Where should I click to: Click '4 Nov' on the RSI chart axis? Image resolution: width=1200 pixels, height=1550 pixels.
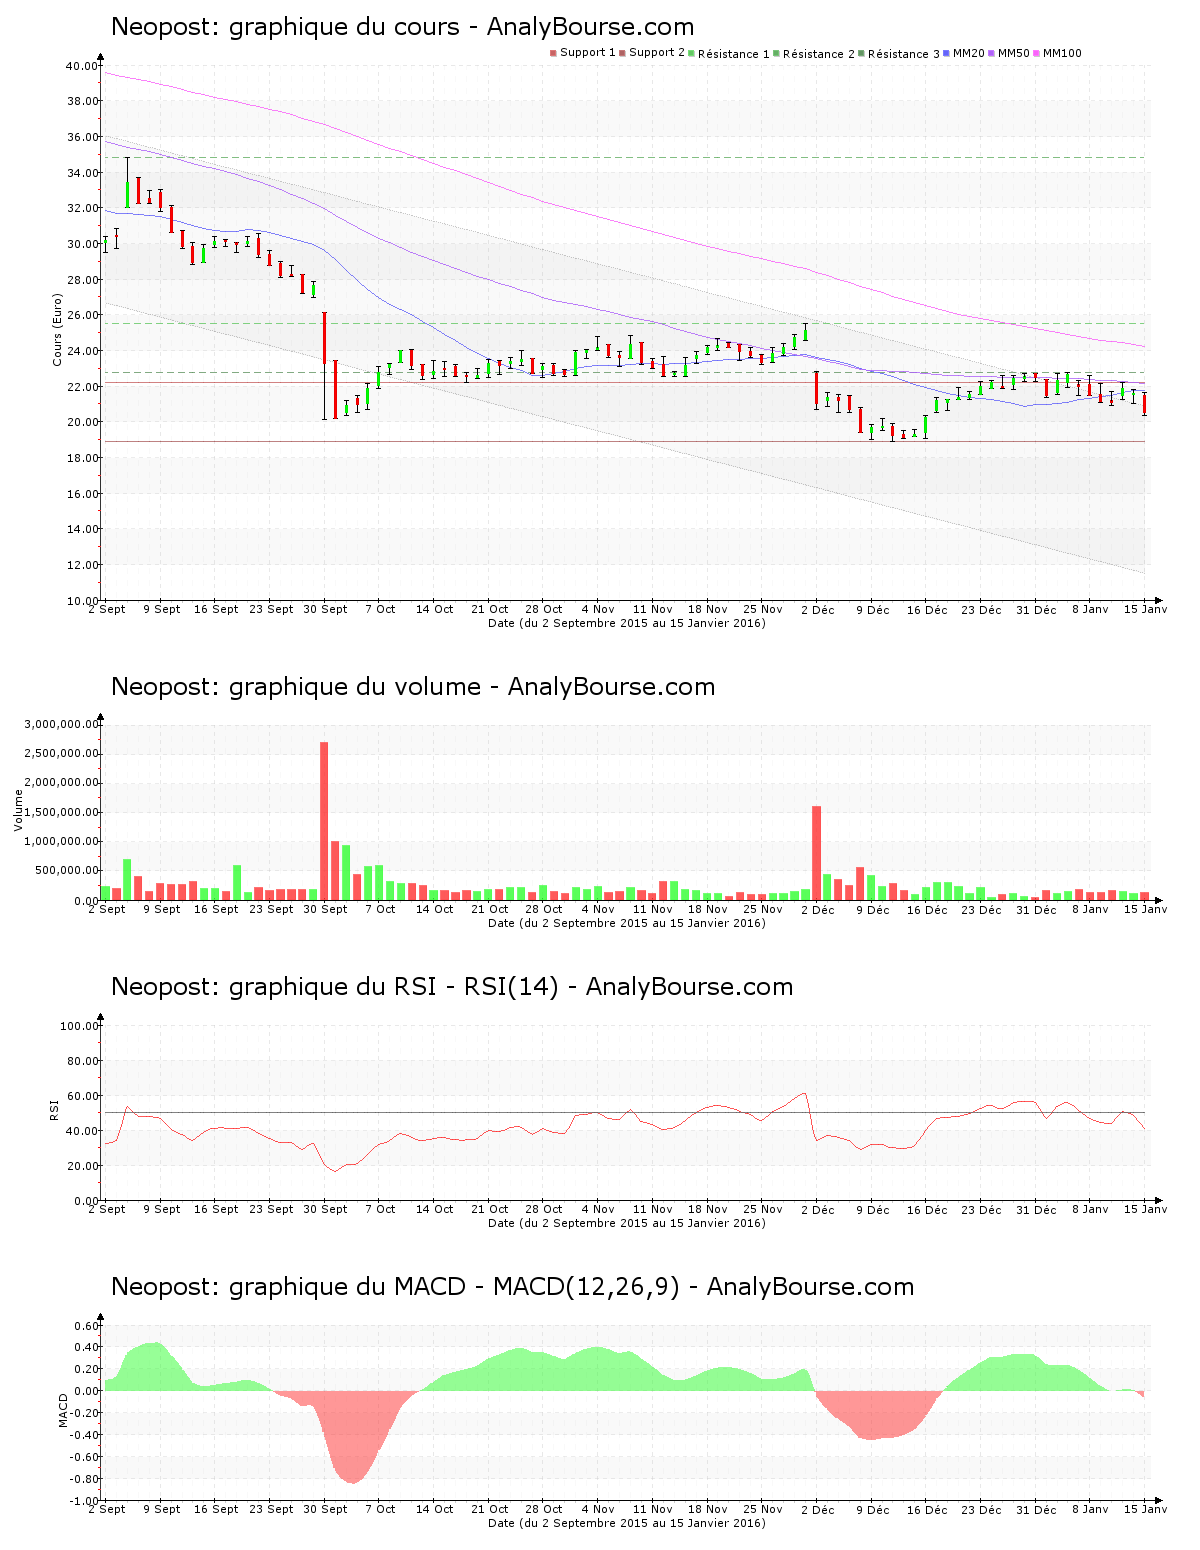(598, 1209)
